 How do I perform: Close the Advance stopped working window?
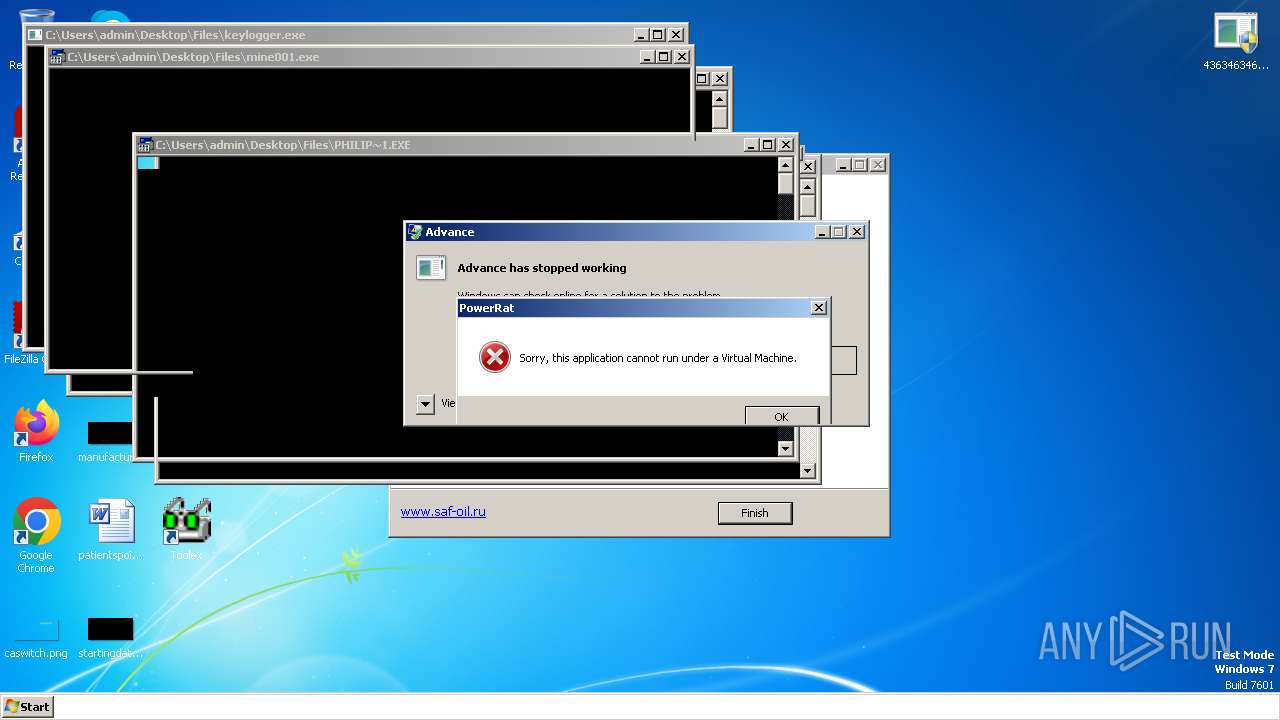tap(856, 232)
